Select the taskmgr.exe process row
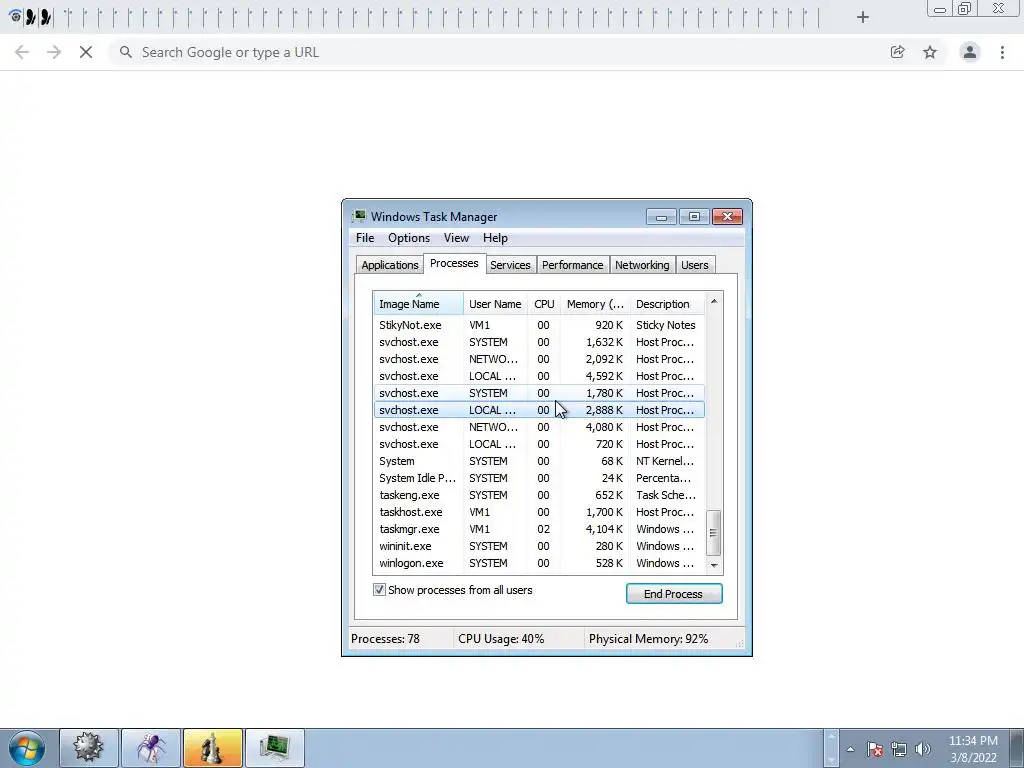The image size is (1024, 768). [539, 529]
